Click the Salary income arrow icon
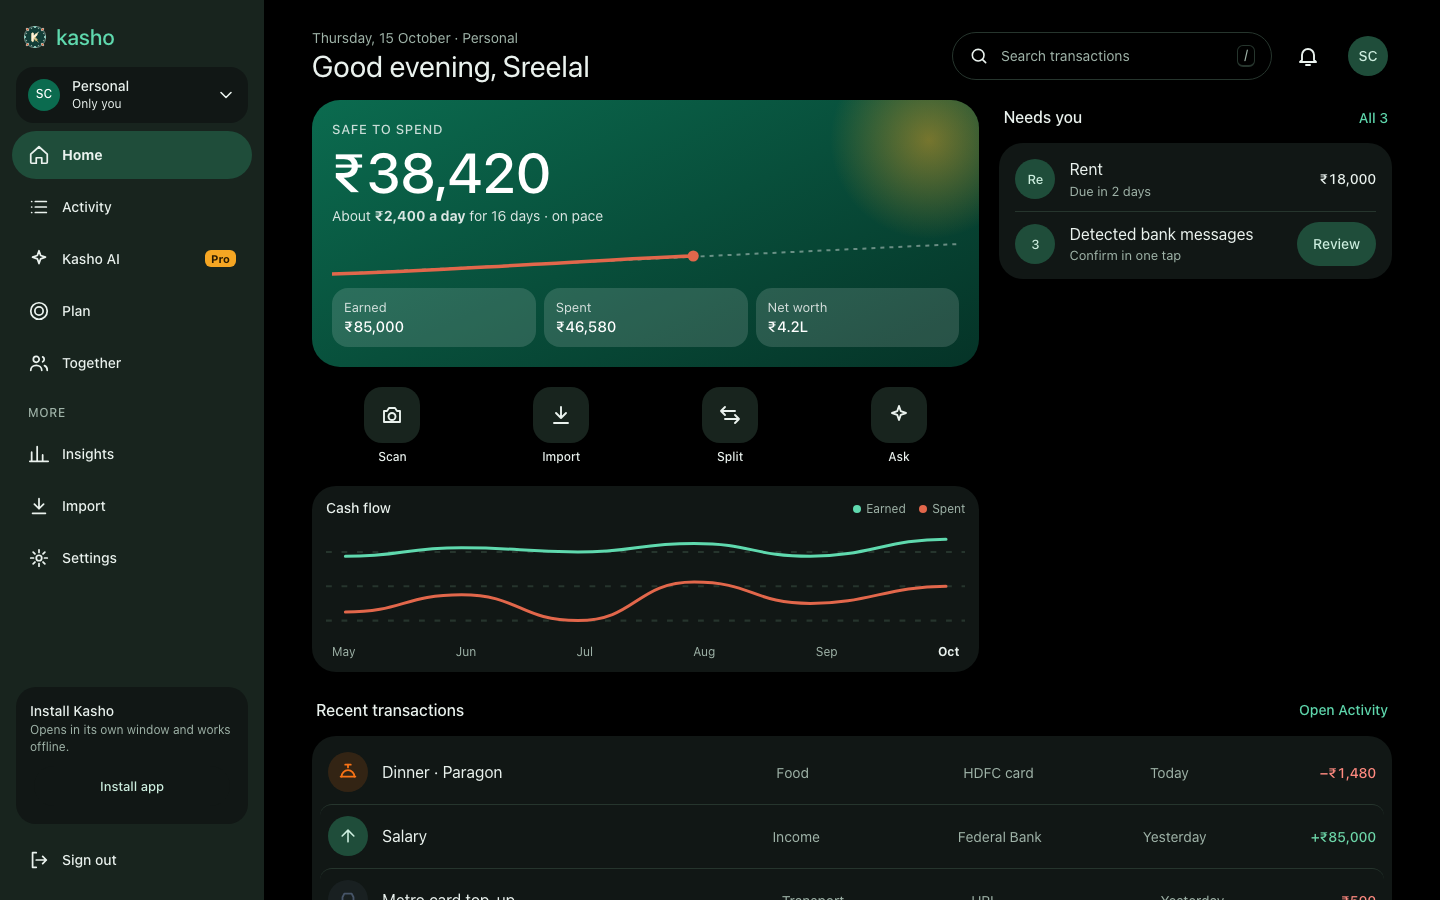Viewport: 1440px width, 900px height. click(348, 836)
